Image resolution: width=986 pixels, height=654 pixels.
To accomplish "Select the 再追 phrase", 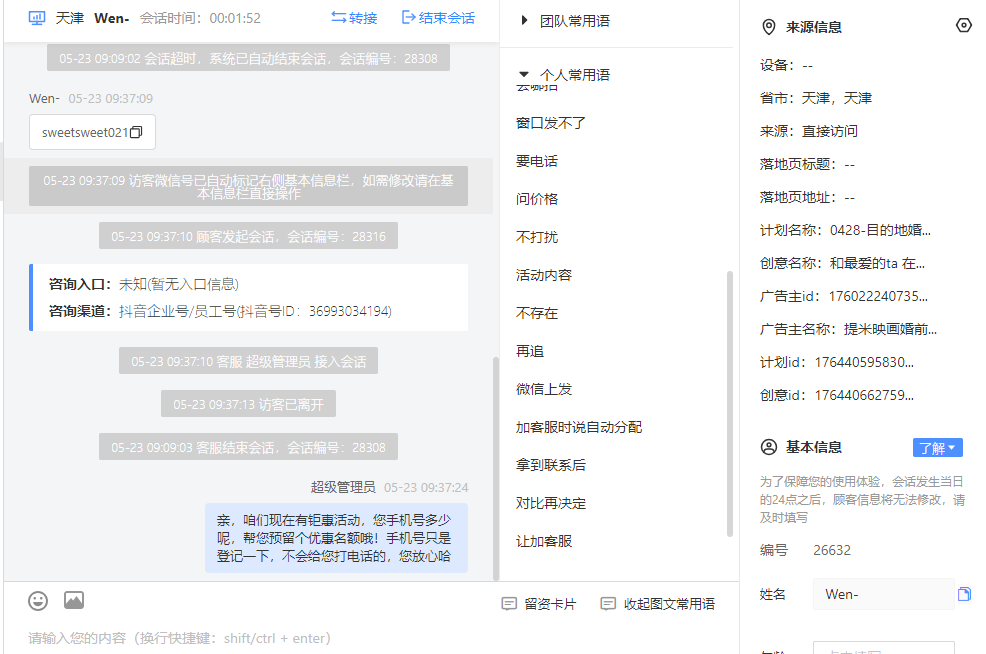I will point(530,352).
